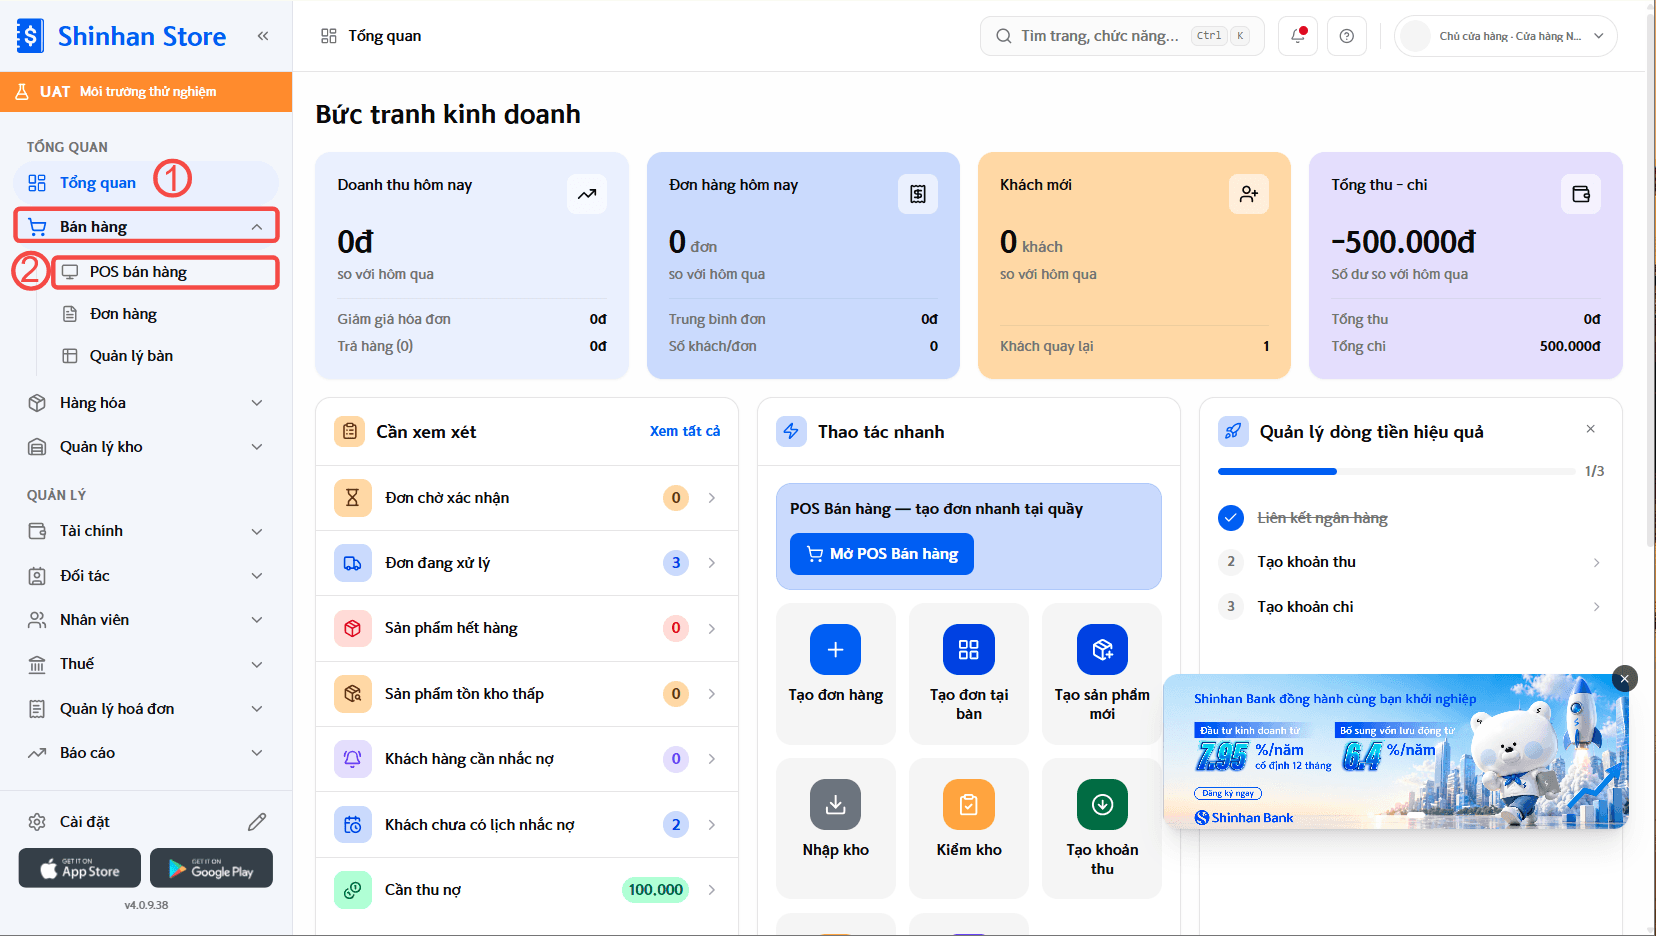
Task: Click the Kiểm kho clipboard icon
Action: point(969,805)
